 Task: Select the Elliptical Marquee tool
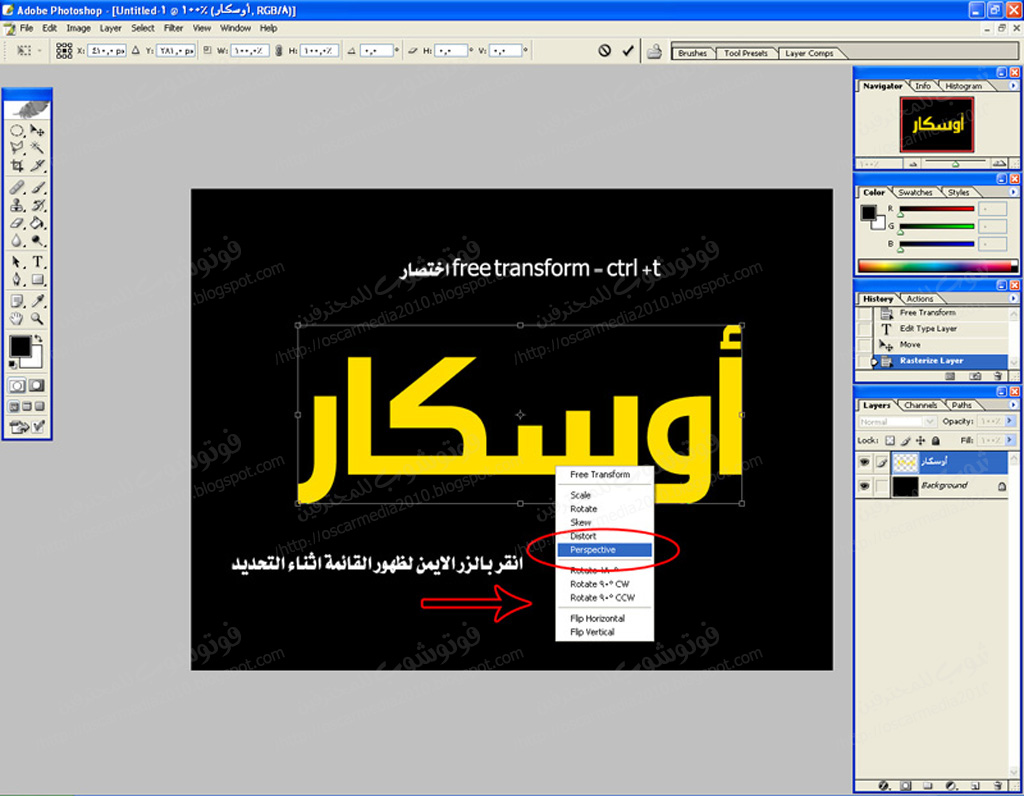(x=17, y=130)
